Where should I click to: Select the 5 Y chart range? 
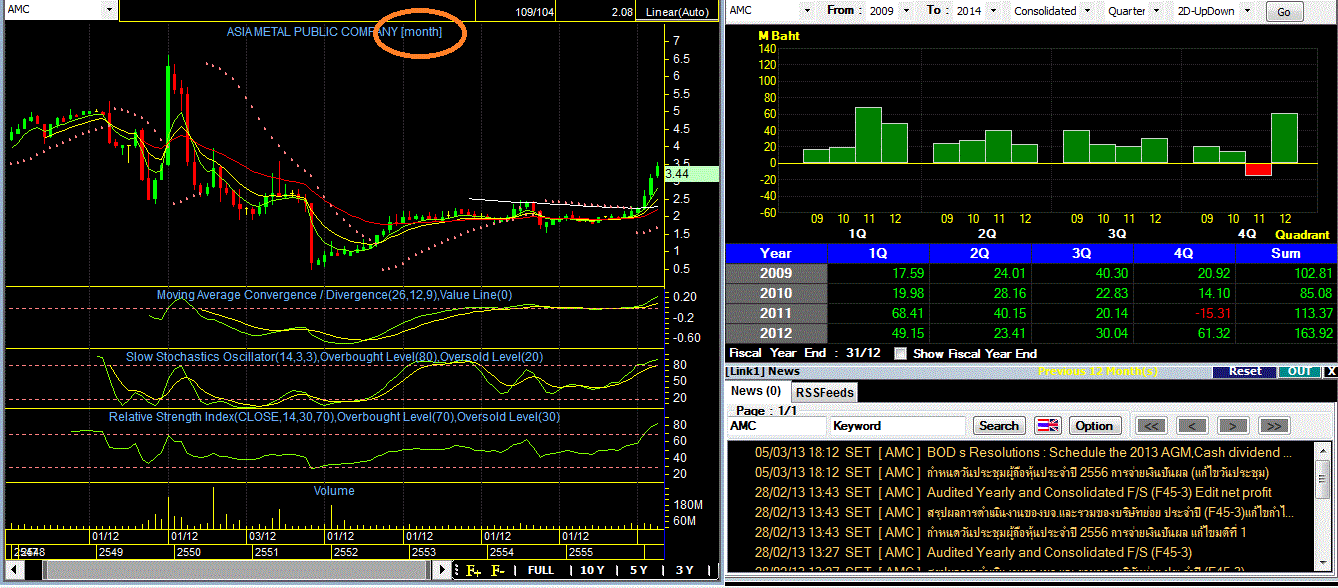pos(638,570)
